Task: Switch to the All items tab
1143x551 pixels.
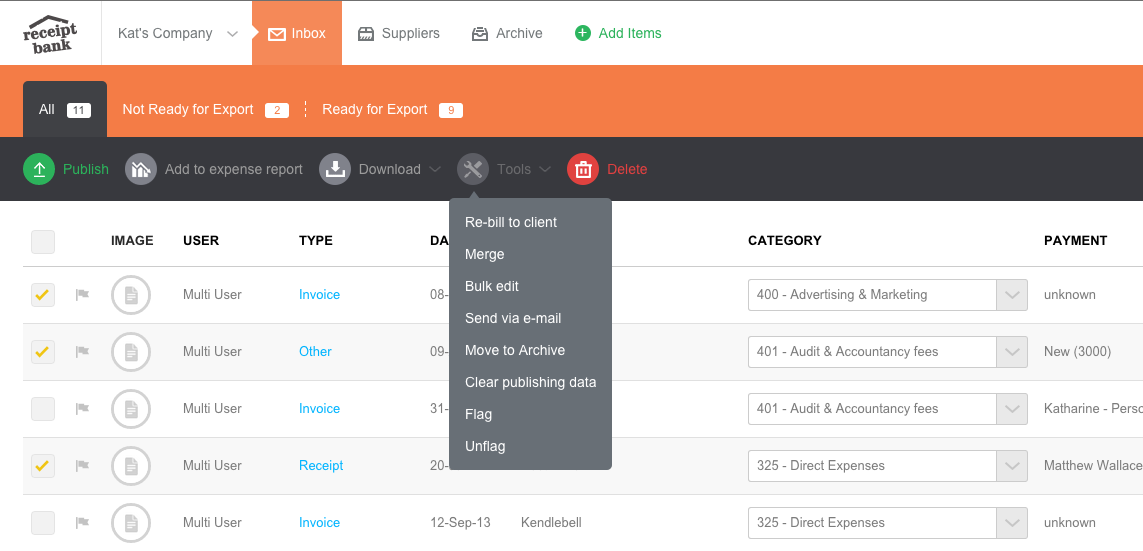Action: [x=65, y=109]
